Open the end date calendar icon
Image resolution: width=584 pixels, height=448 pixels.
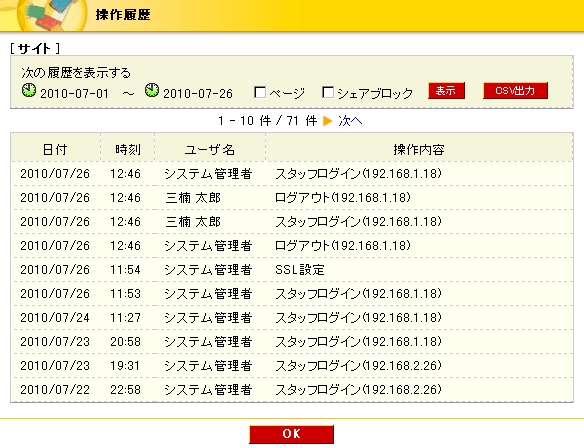[152, 90]
